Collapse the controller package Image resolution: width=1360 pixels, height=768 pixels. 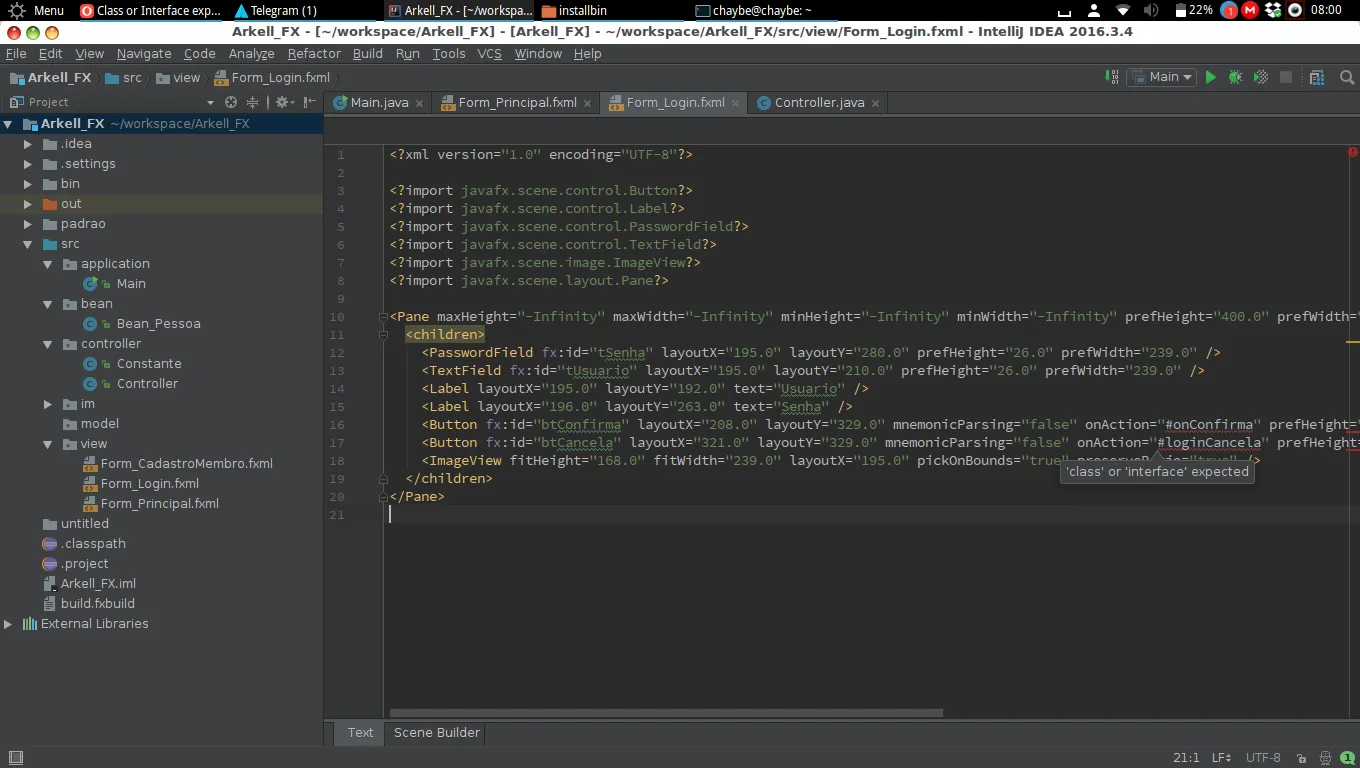coord(47,344)
